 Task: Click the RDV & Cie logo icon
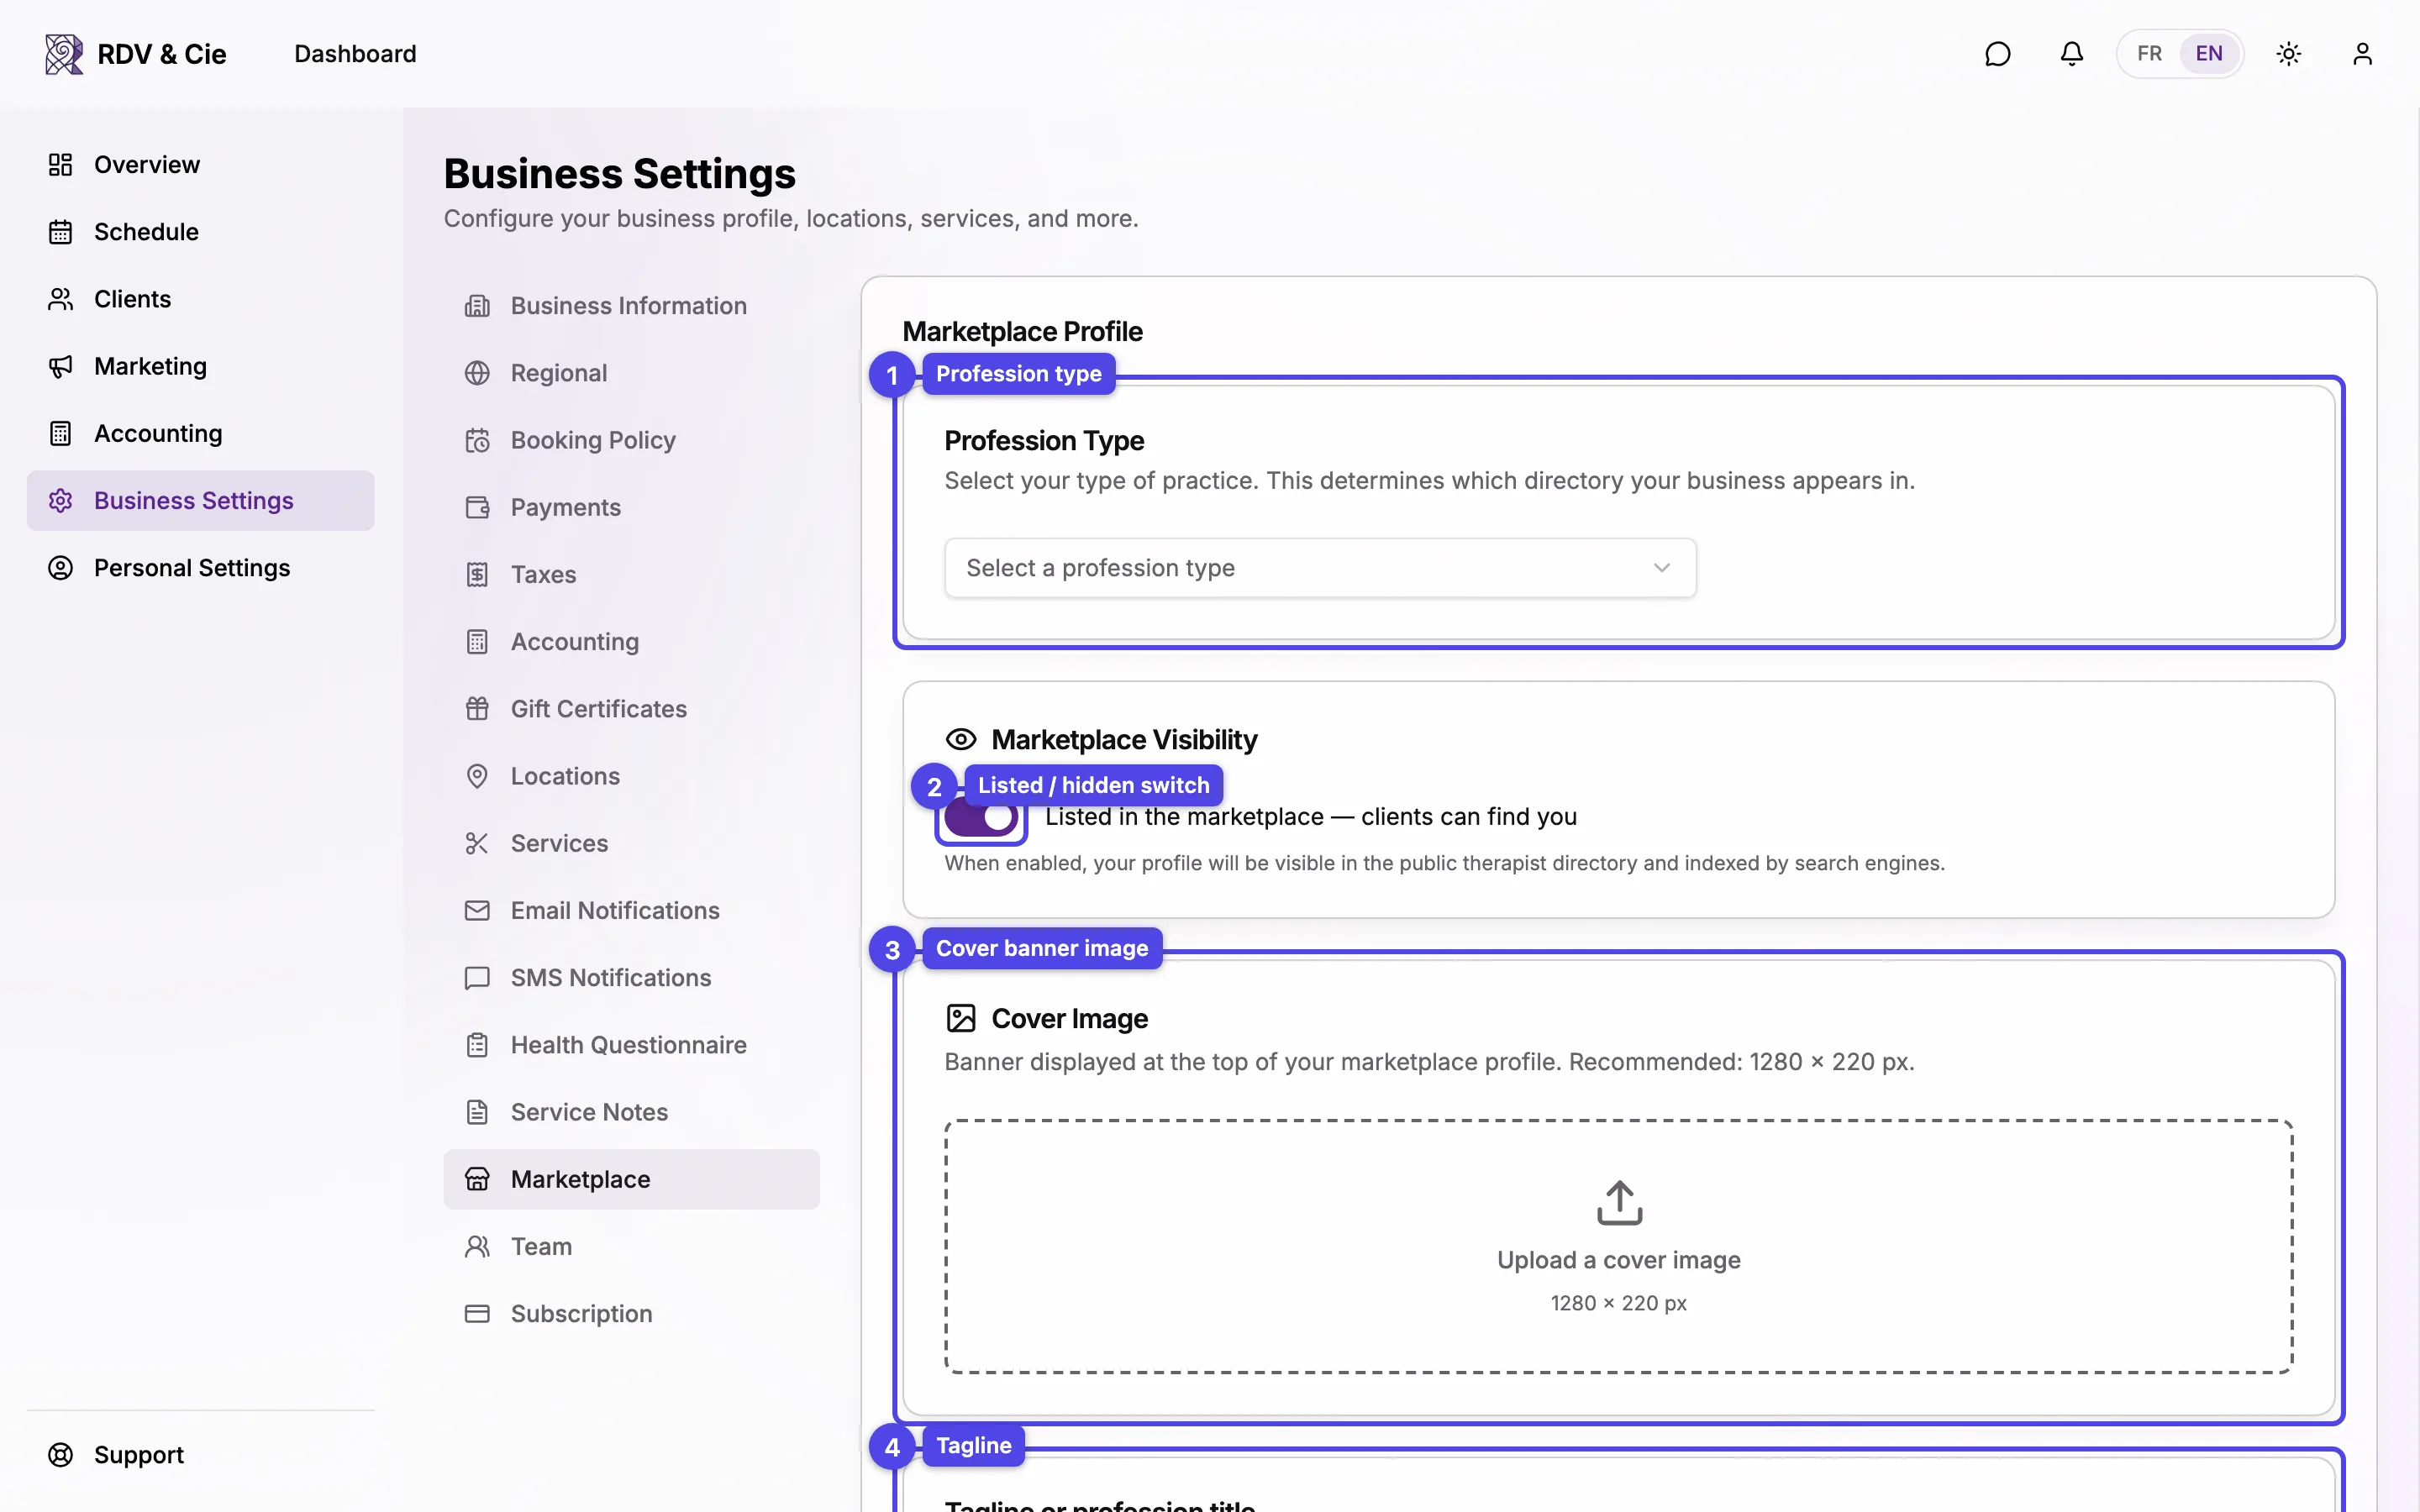pyautogui.click(x=64, y=54)
